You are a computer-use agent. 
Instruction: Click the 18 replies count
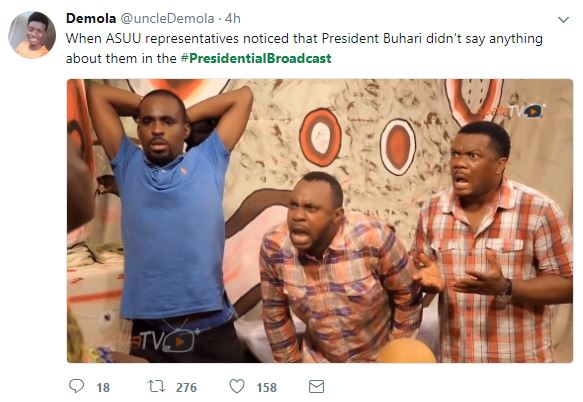(103, 387)
